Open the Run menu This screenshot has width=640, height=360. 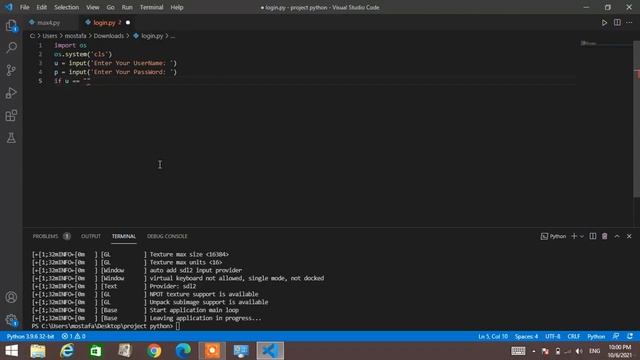coord(127,7)
